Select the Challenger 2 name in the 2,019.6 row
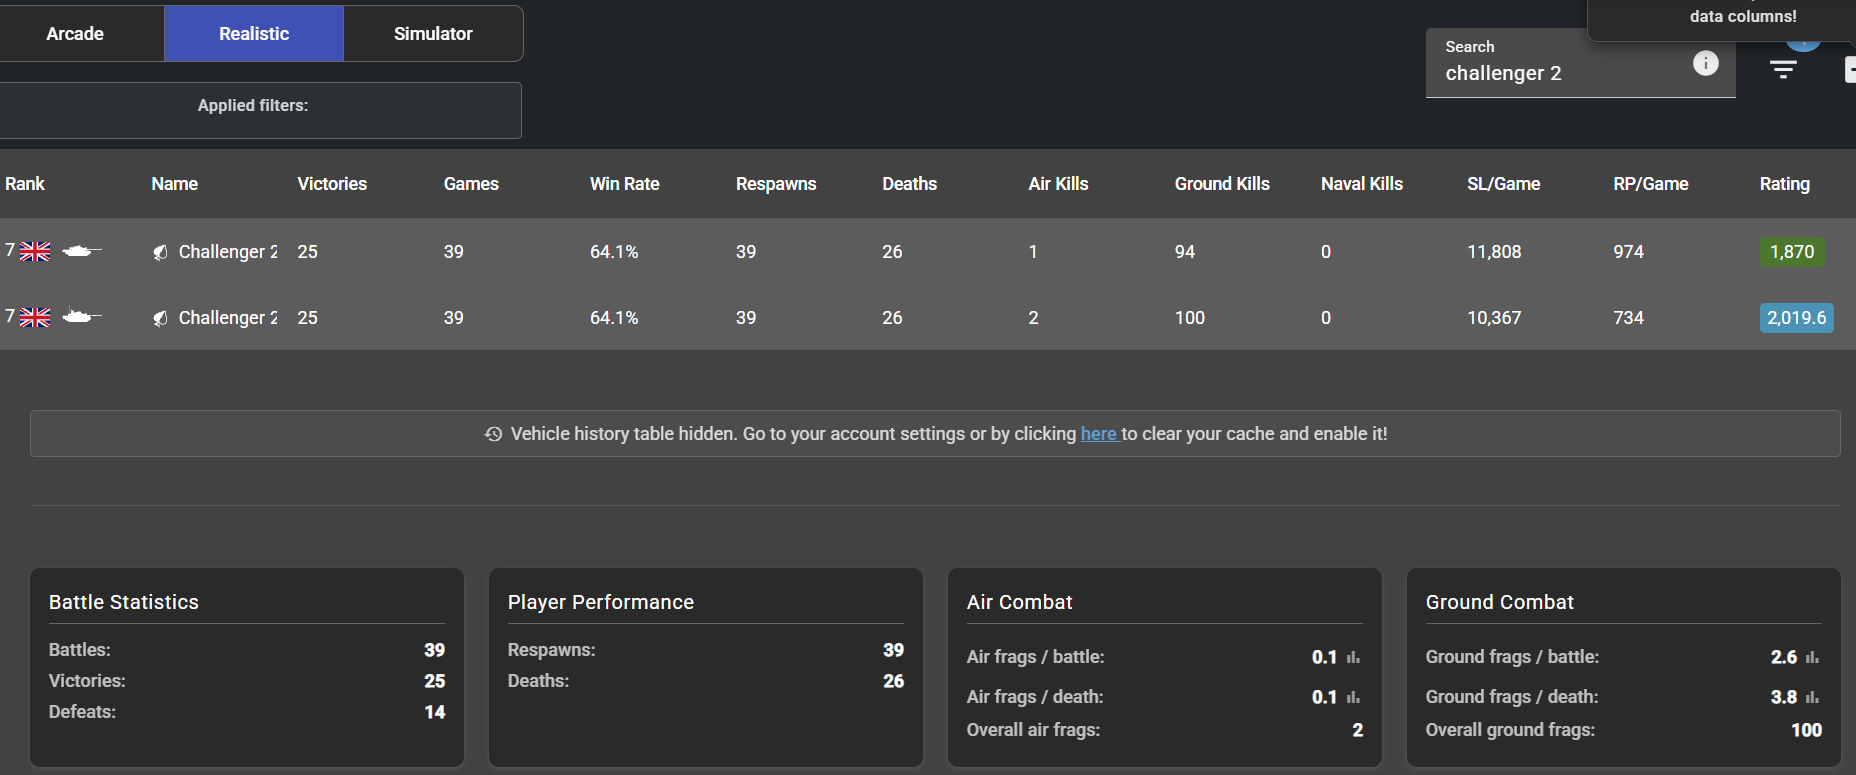The width and height of the screenshot is (1856, 775). click(x=228, y=318)
